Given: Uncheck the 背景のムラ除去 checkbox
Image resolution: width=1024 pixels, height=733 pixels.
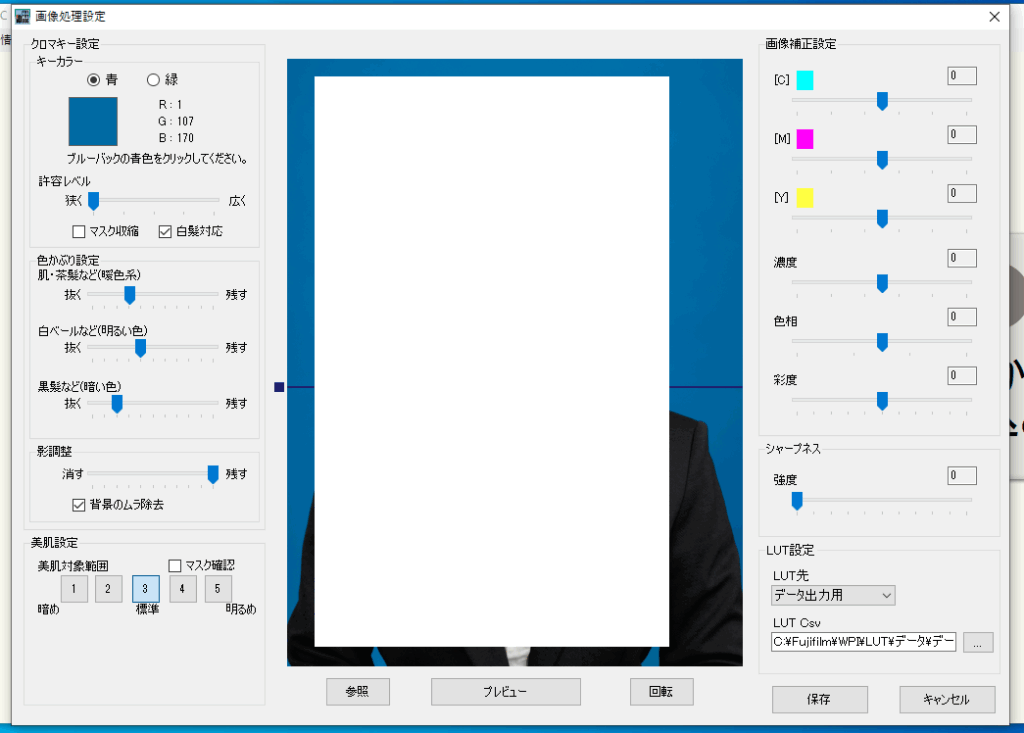Looking at the screenshot, I should click(x=79, y=504).
